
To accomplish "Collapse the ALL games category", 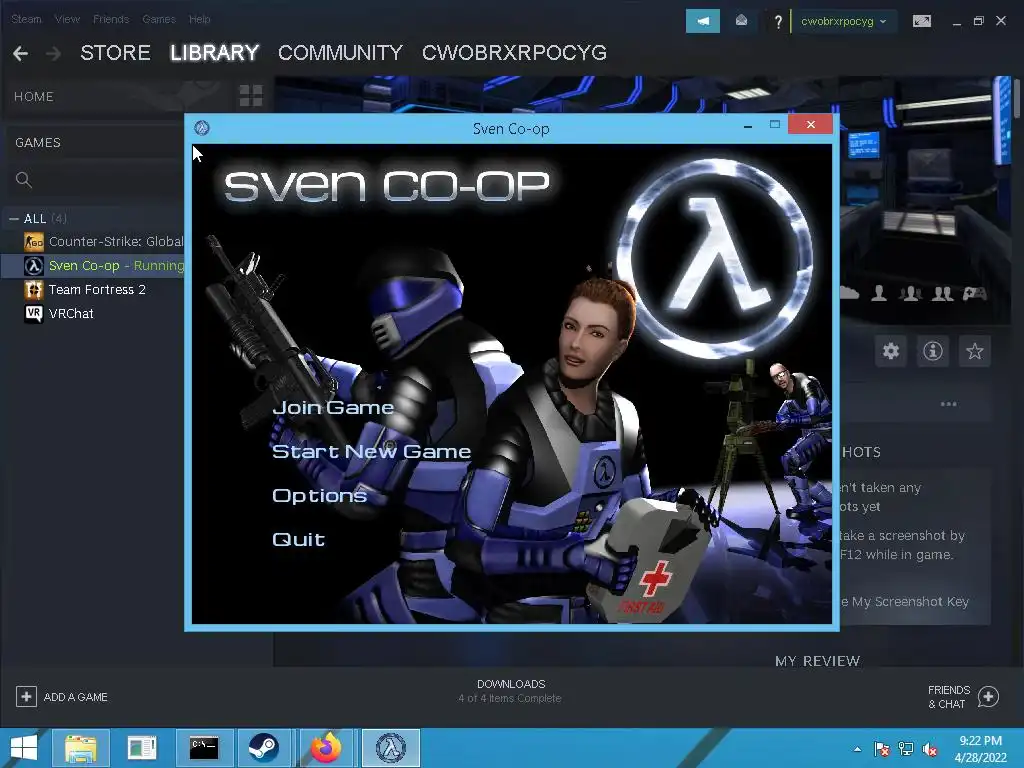I will [x=14, y=219].
